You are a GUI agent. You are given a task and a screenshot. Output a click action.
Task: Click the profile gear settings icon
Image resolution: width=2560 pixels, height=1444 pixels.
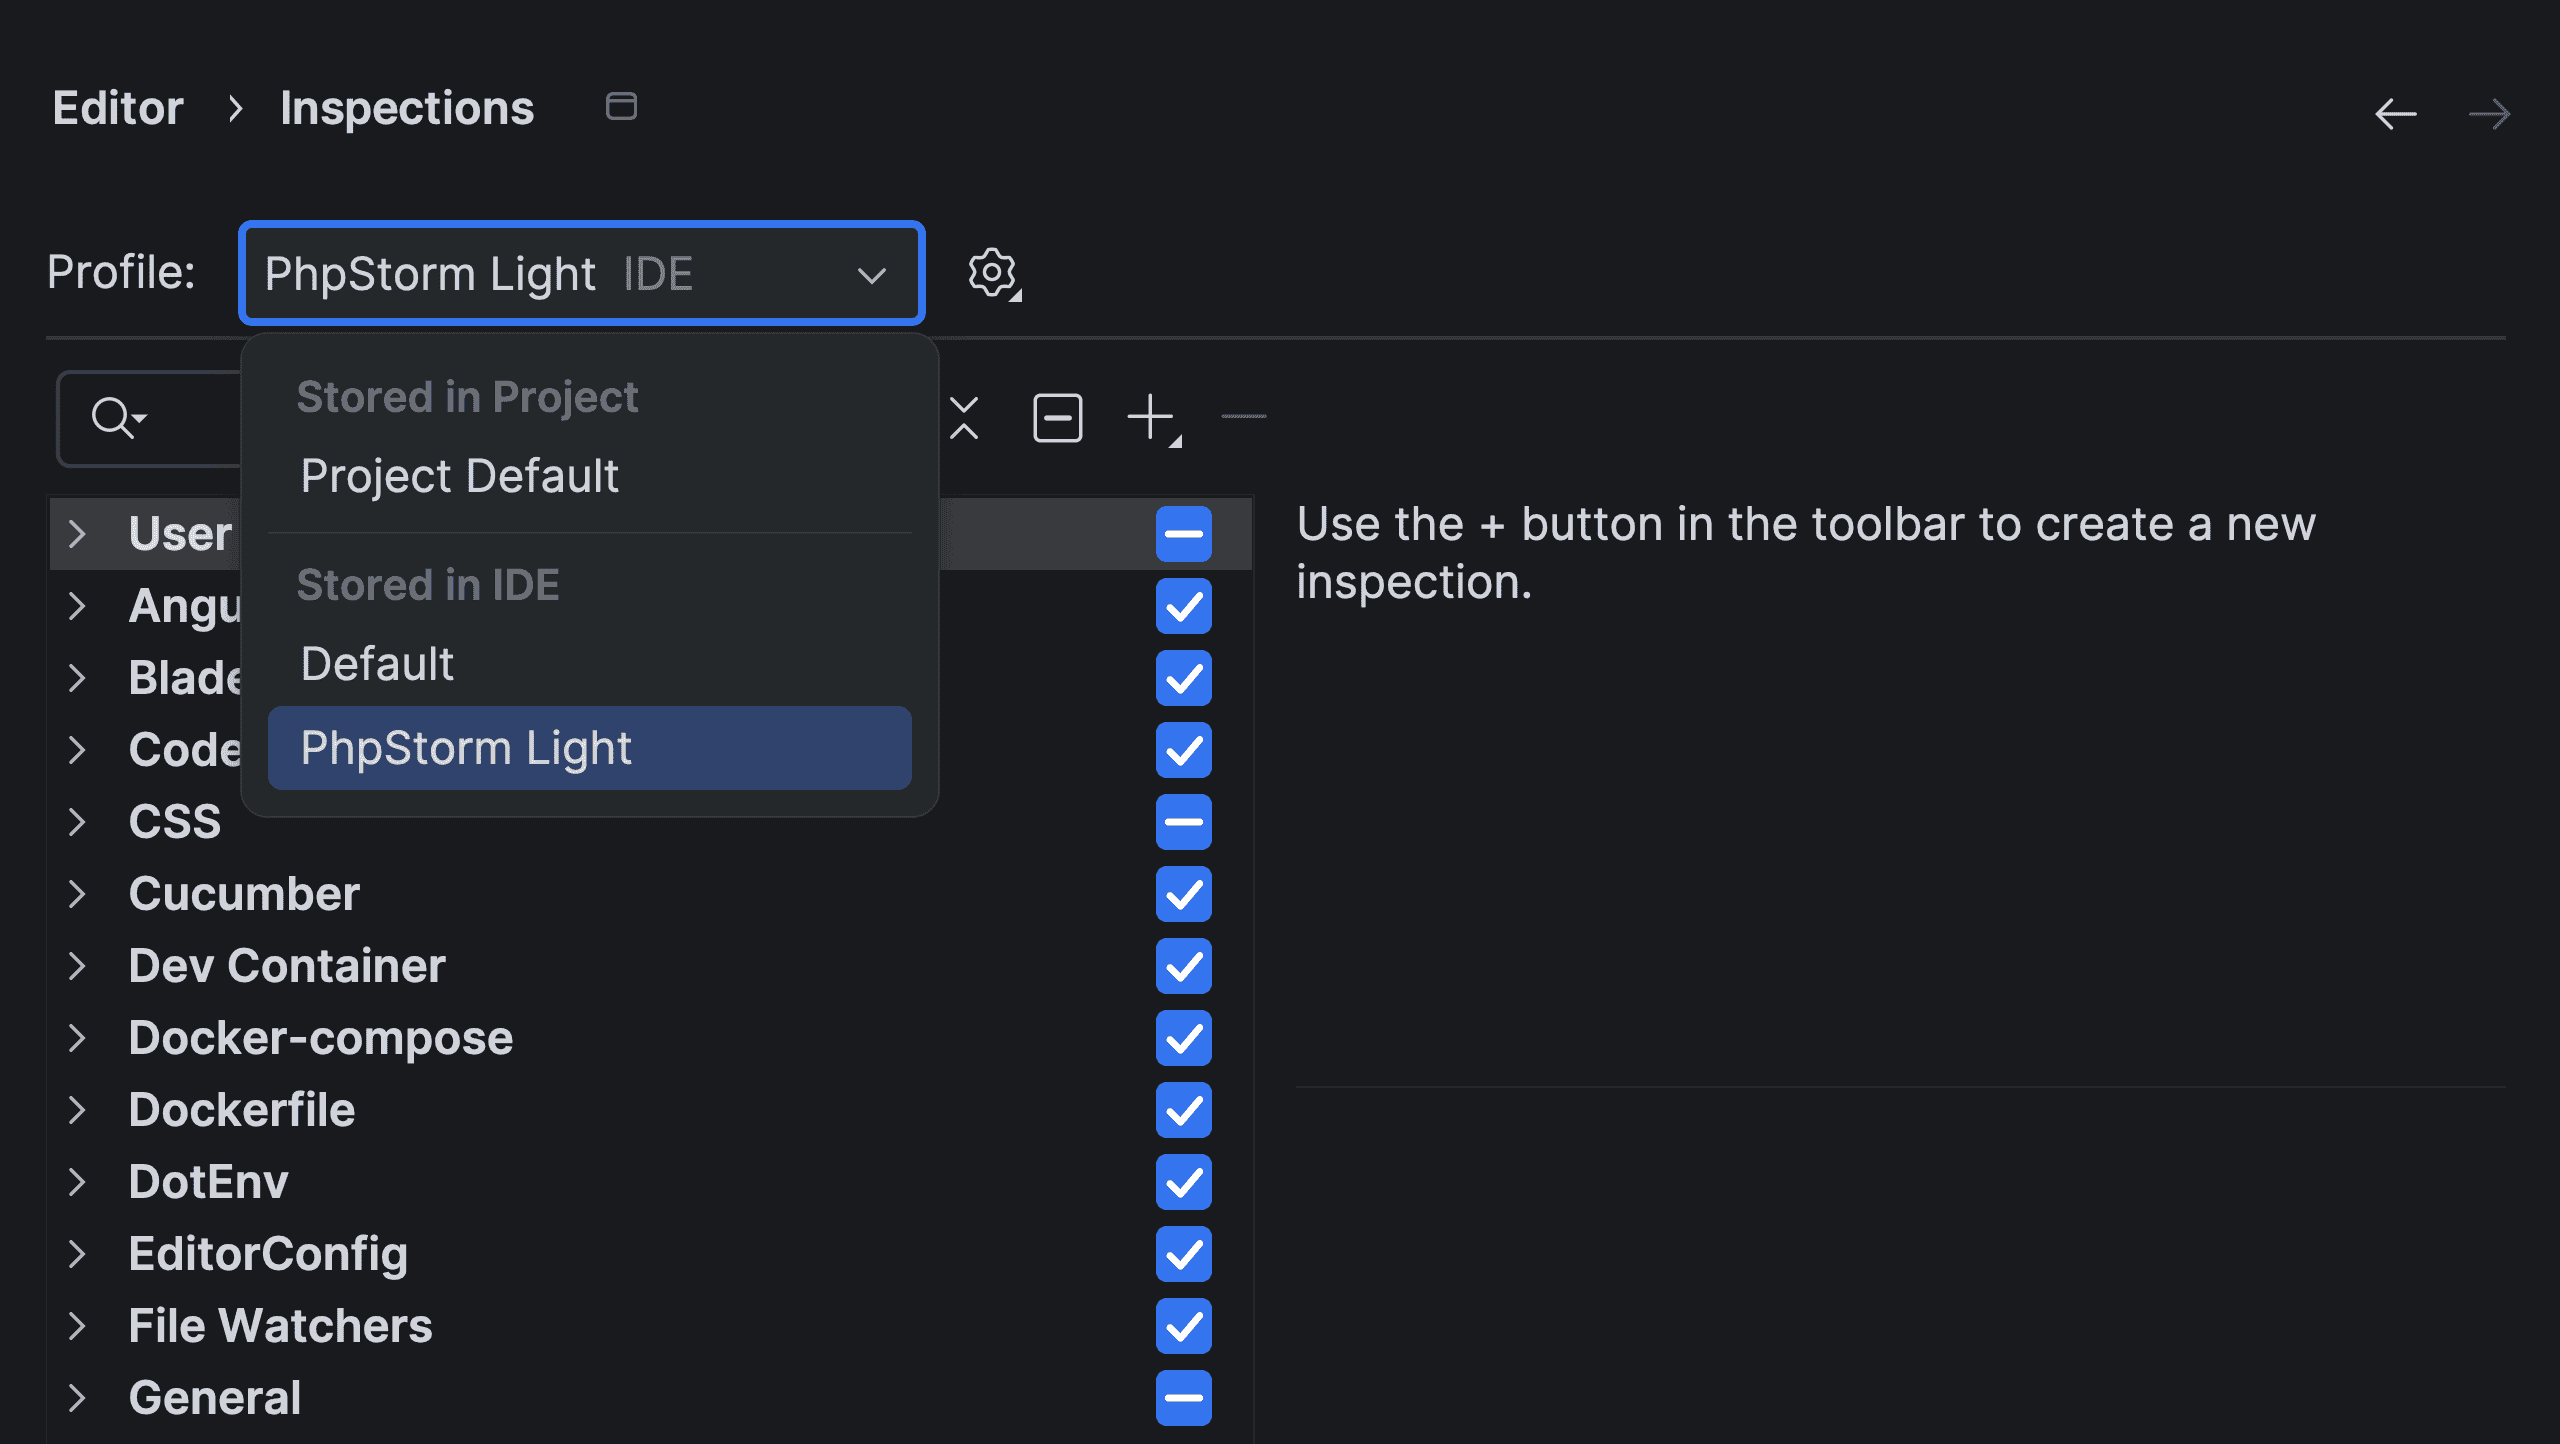click(x=992, y=273)
